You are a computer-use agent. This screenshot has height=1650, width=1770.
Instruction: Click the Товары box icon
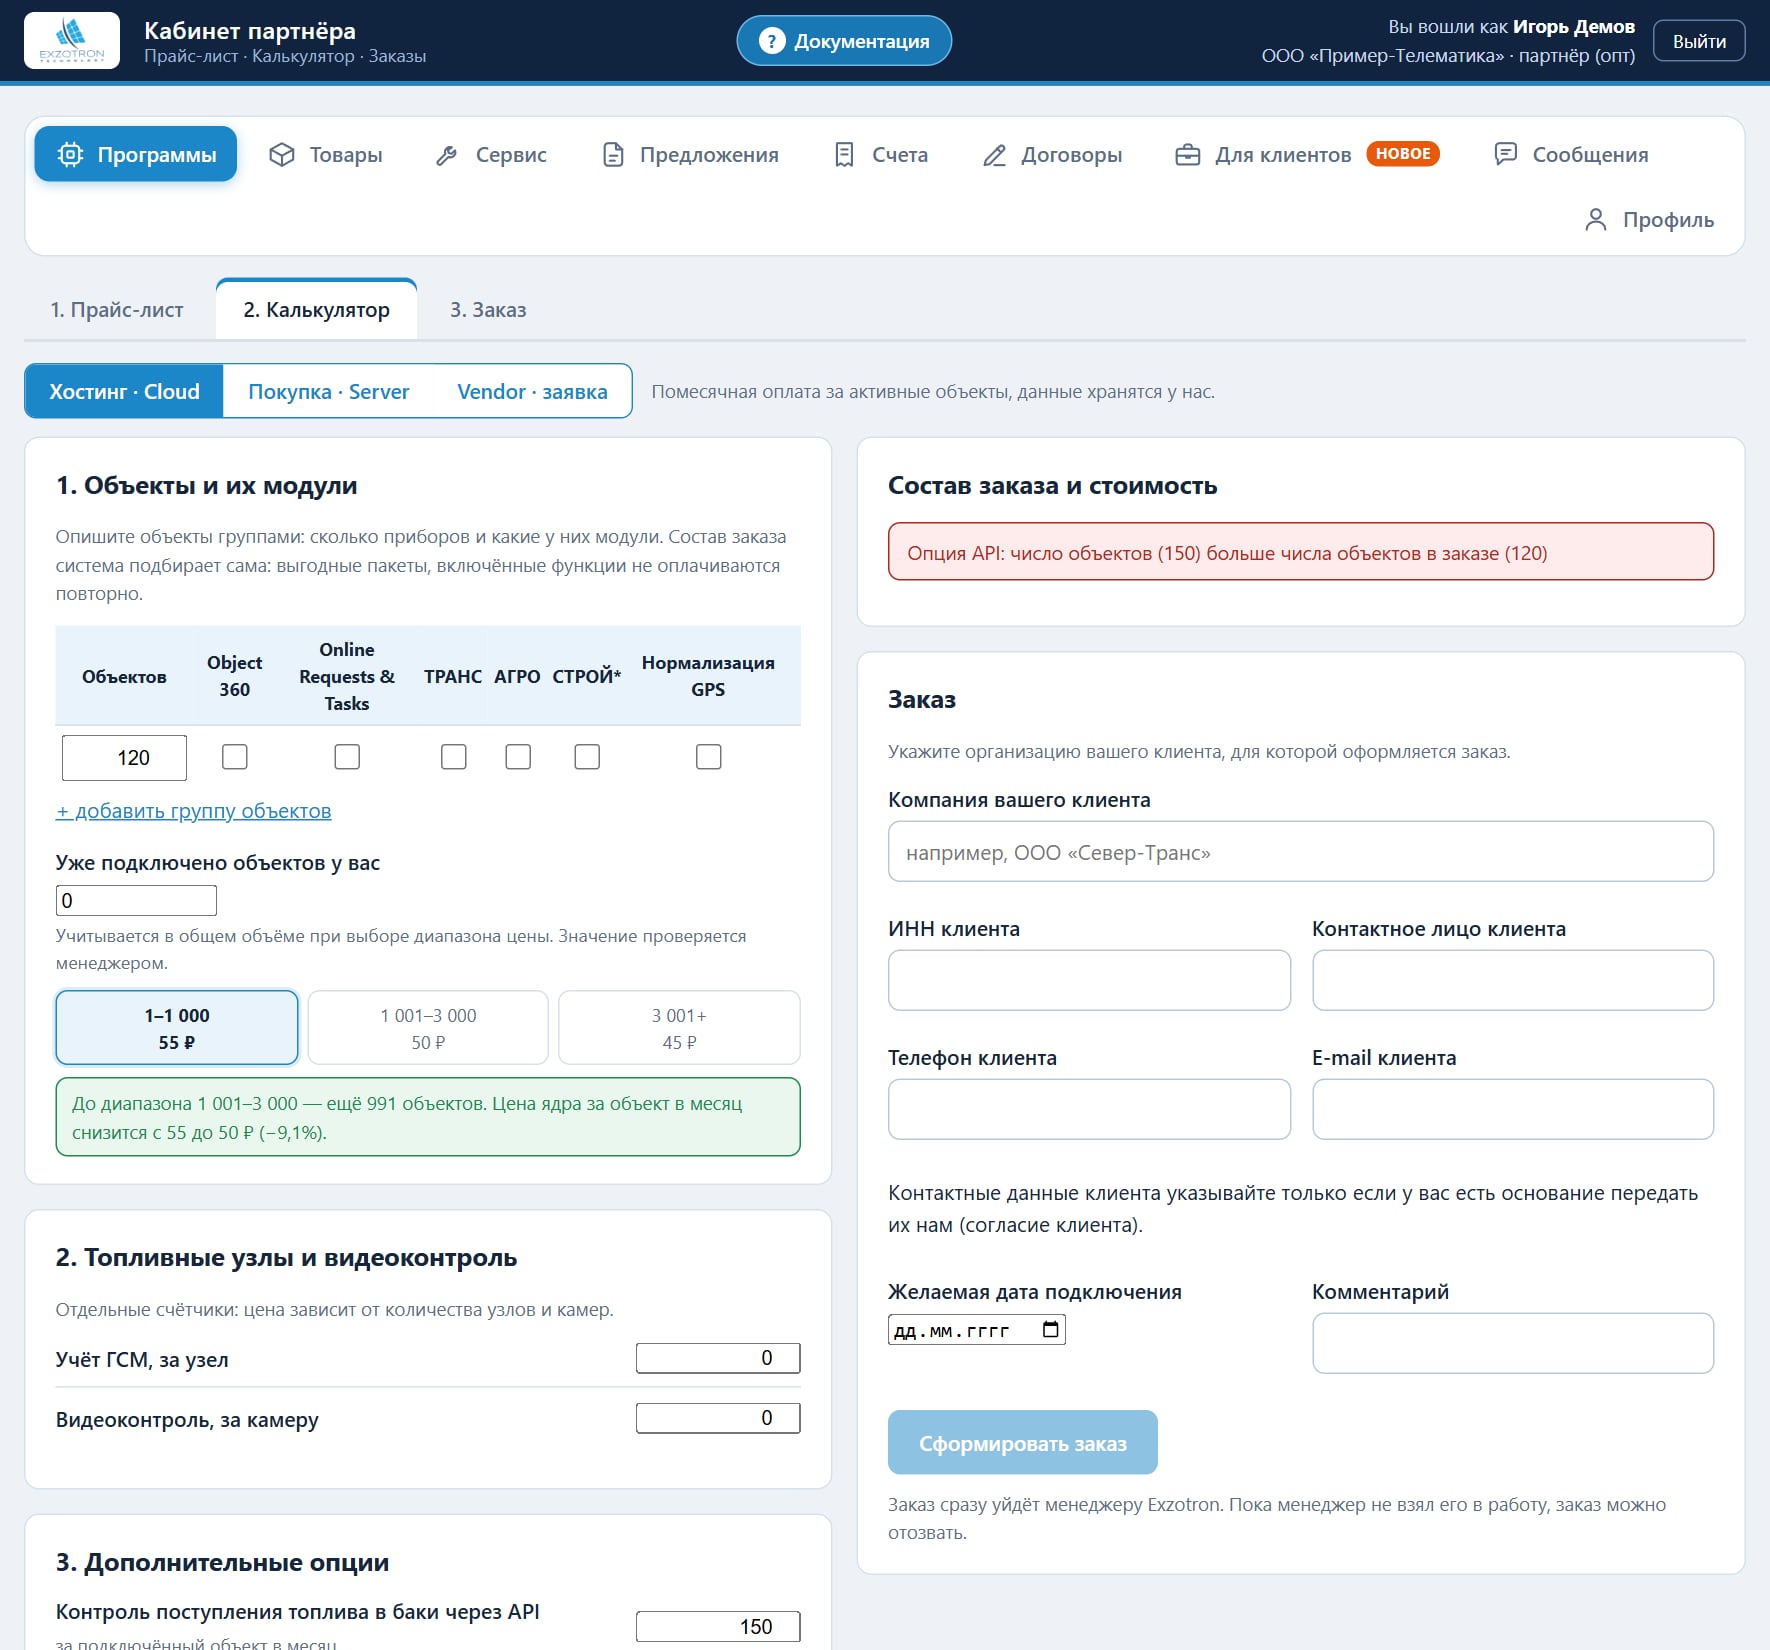282,155
